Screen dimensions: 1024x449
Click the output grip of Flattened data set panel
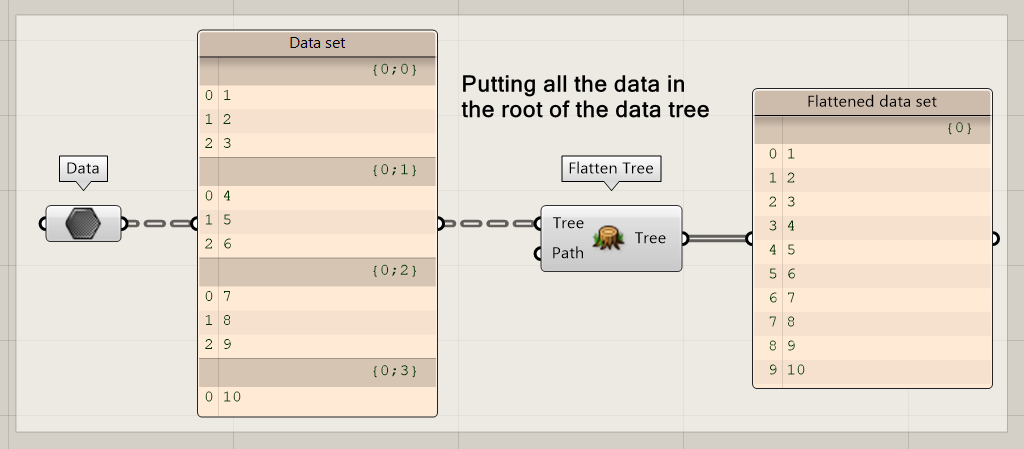pos(995,239)
